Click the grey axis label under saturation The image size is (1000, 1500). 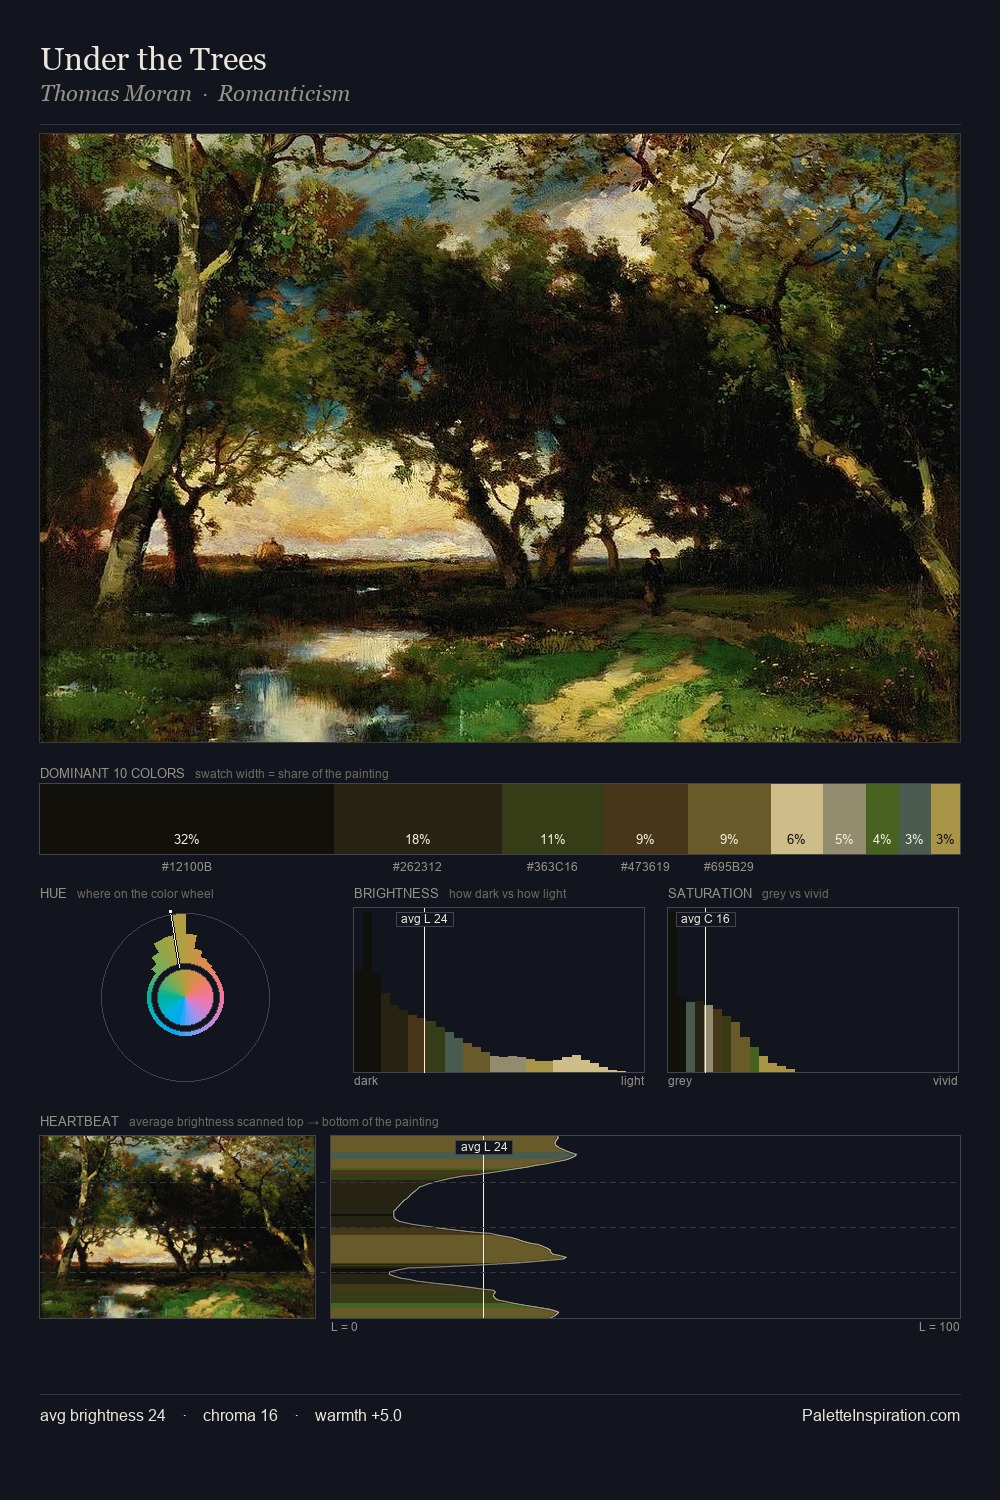tap(680, 1081)
